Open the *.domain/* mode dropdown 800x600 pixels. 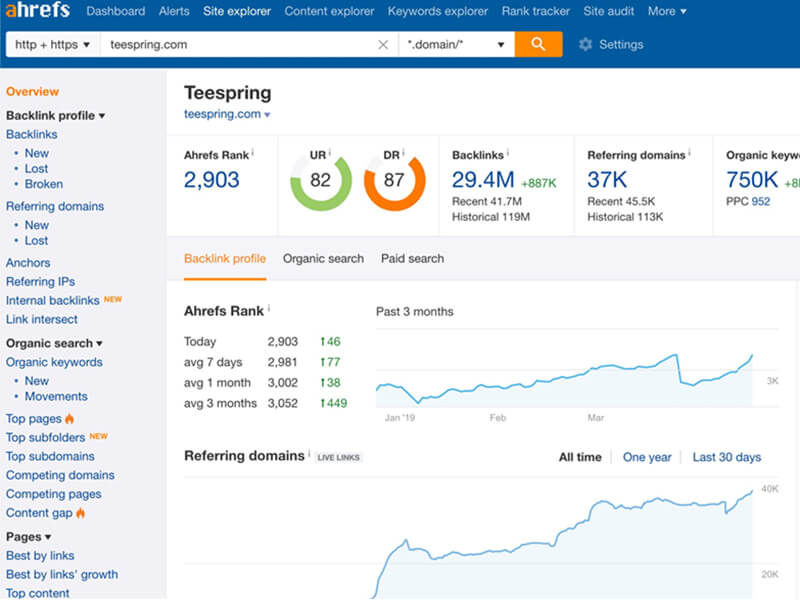coord(456,44)
